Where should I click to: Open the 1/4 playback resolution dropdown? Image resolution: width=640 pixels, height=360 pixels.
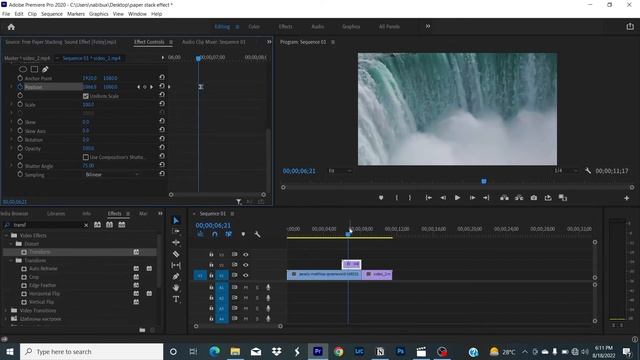(566, 171)
